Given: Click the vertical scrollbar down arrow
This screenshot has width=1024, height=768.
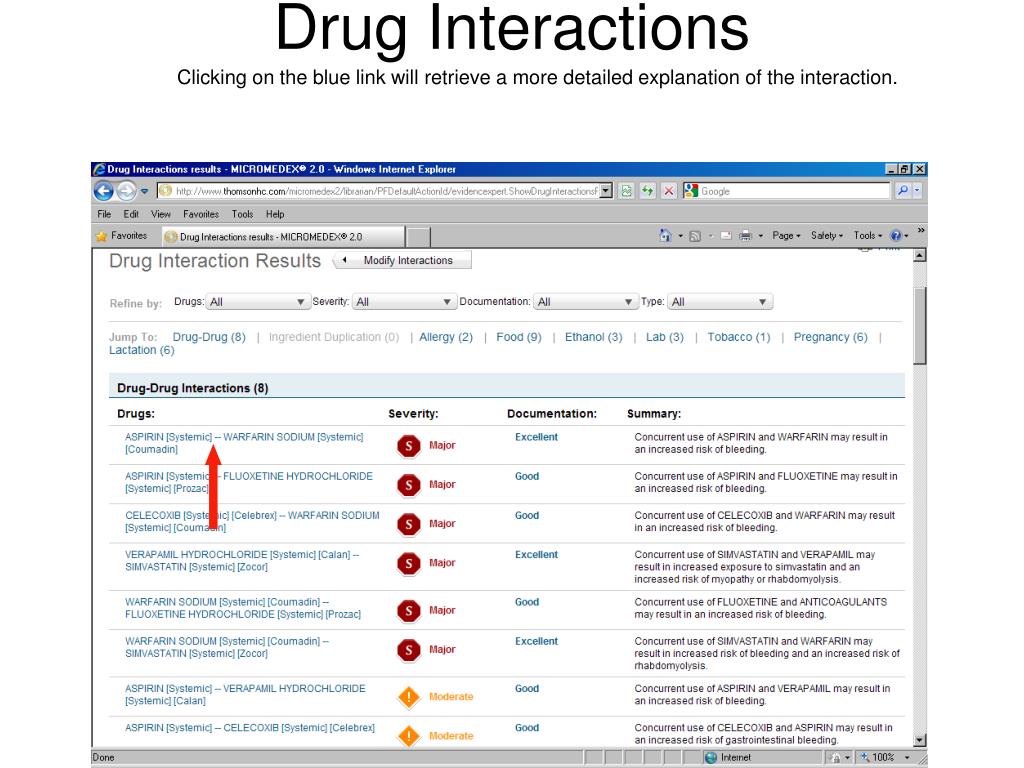Looking at the screenshot, I should 920,741.
